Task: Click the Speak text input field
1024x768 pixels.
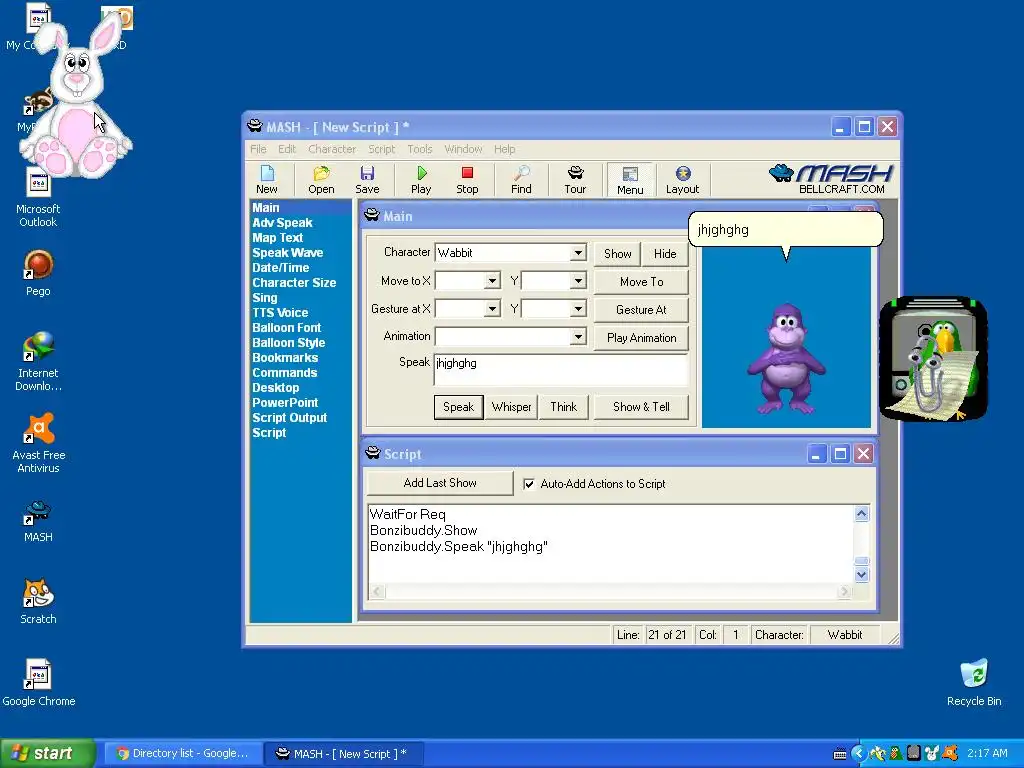Action: 561,370
